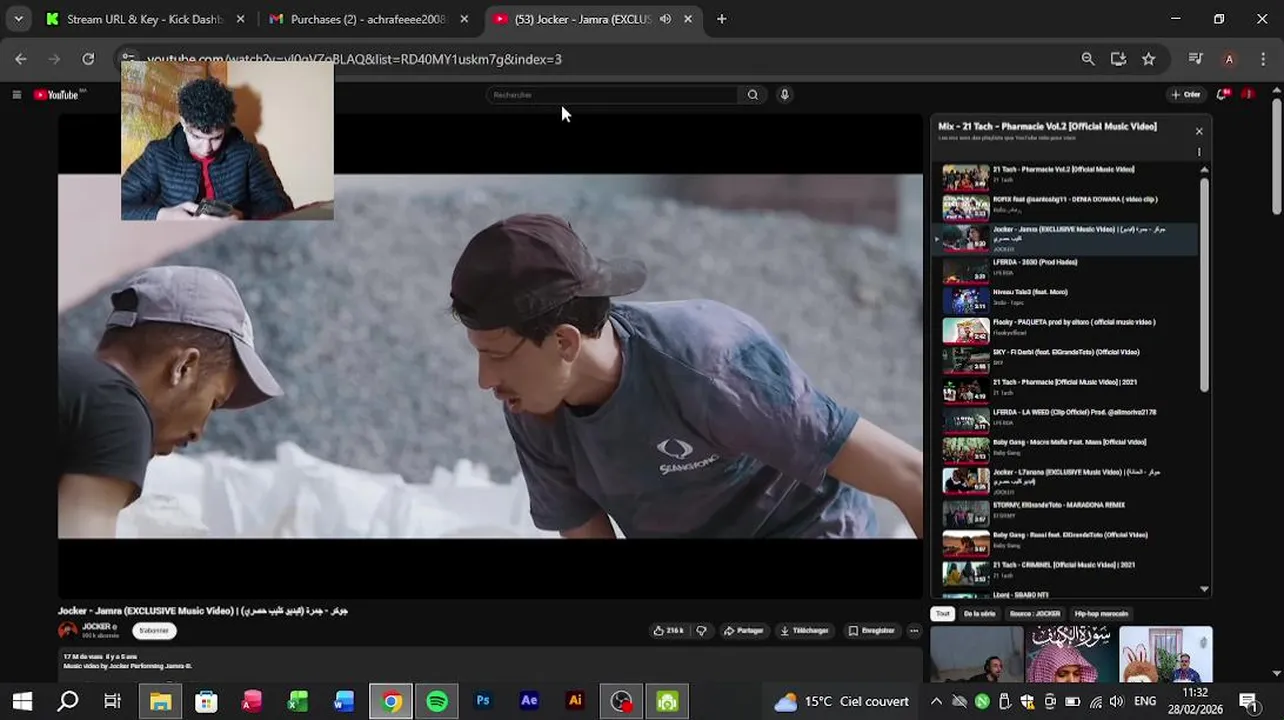Viewport: 1284px width, 720px height.
Task: Open the JOCKER channel avatar
Action: pos(67,631)
